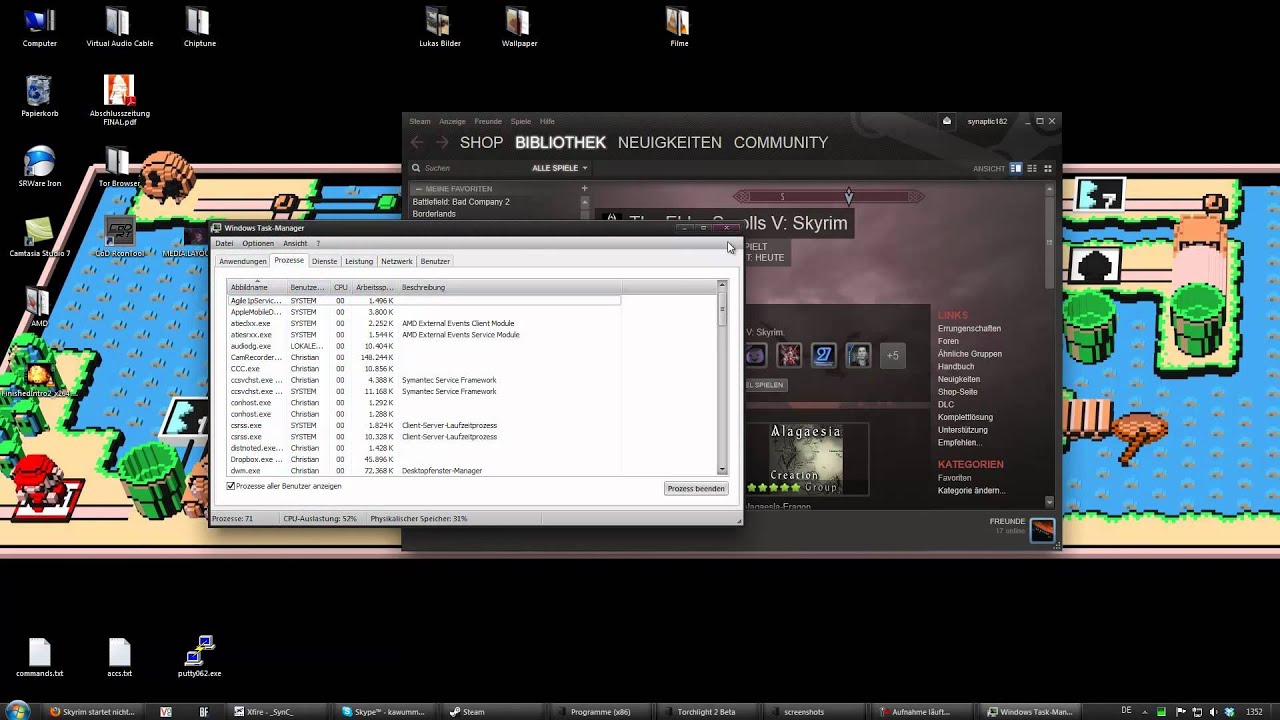Open Datei menu in Task Manager
This screenshot has height=720, width=1280.
224,243
